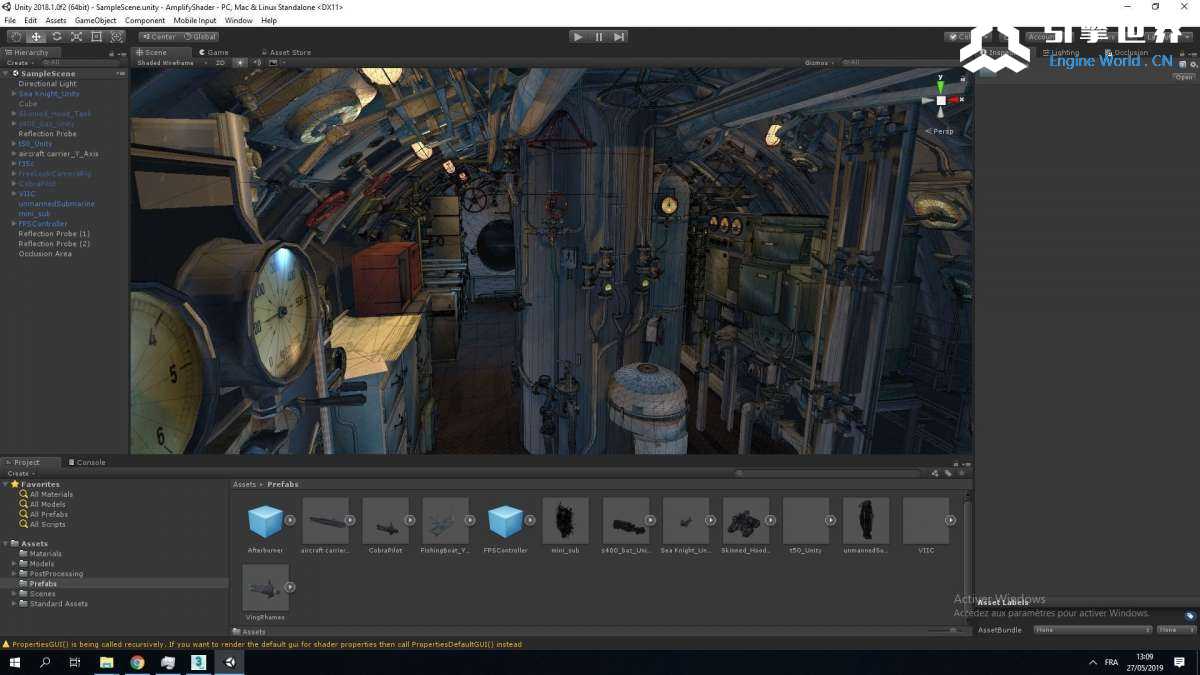Open the GameObject menu
This screenshot has height=675, width=1200.
96,20
